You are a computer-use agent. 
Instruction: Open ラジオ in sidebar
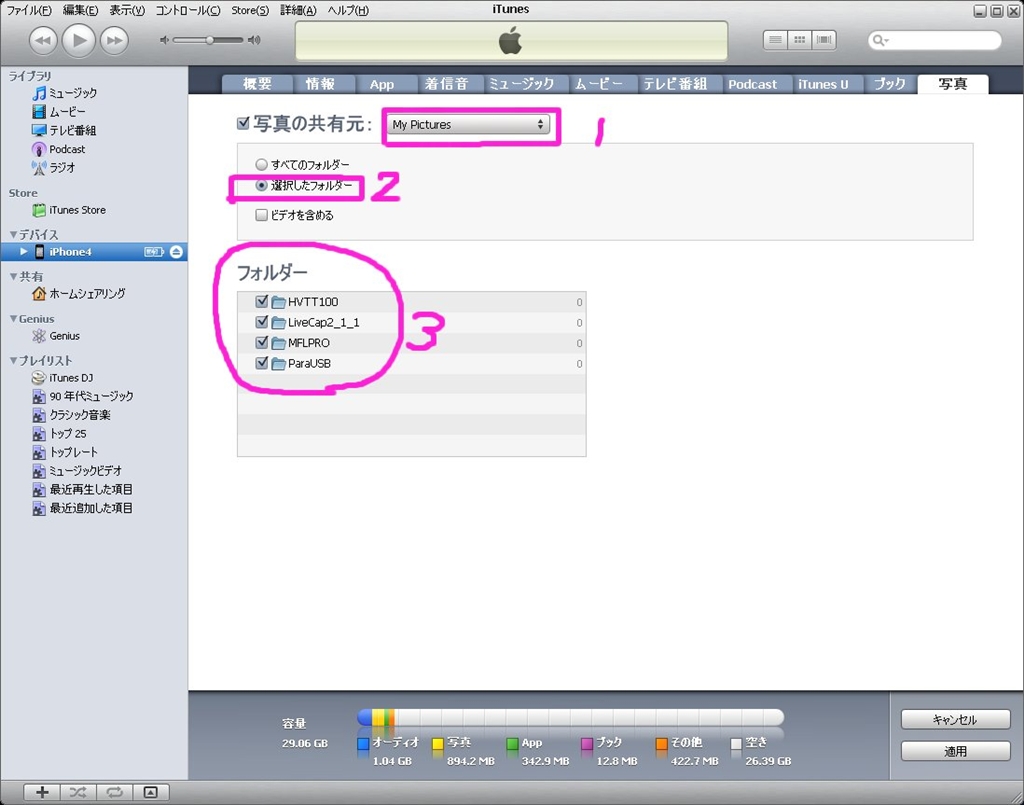coord(54,168)
